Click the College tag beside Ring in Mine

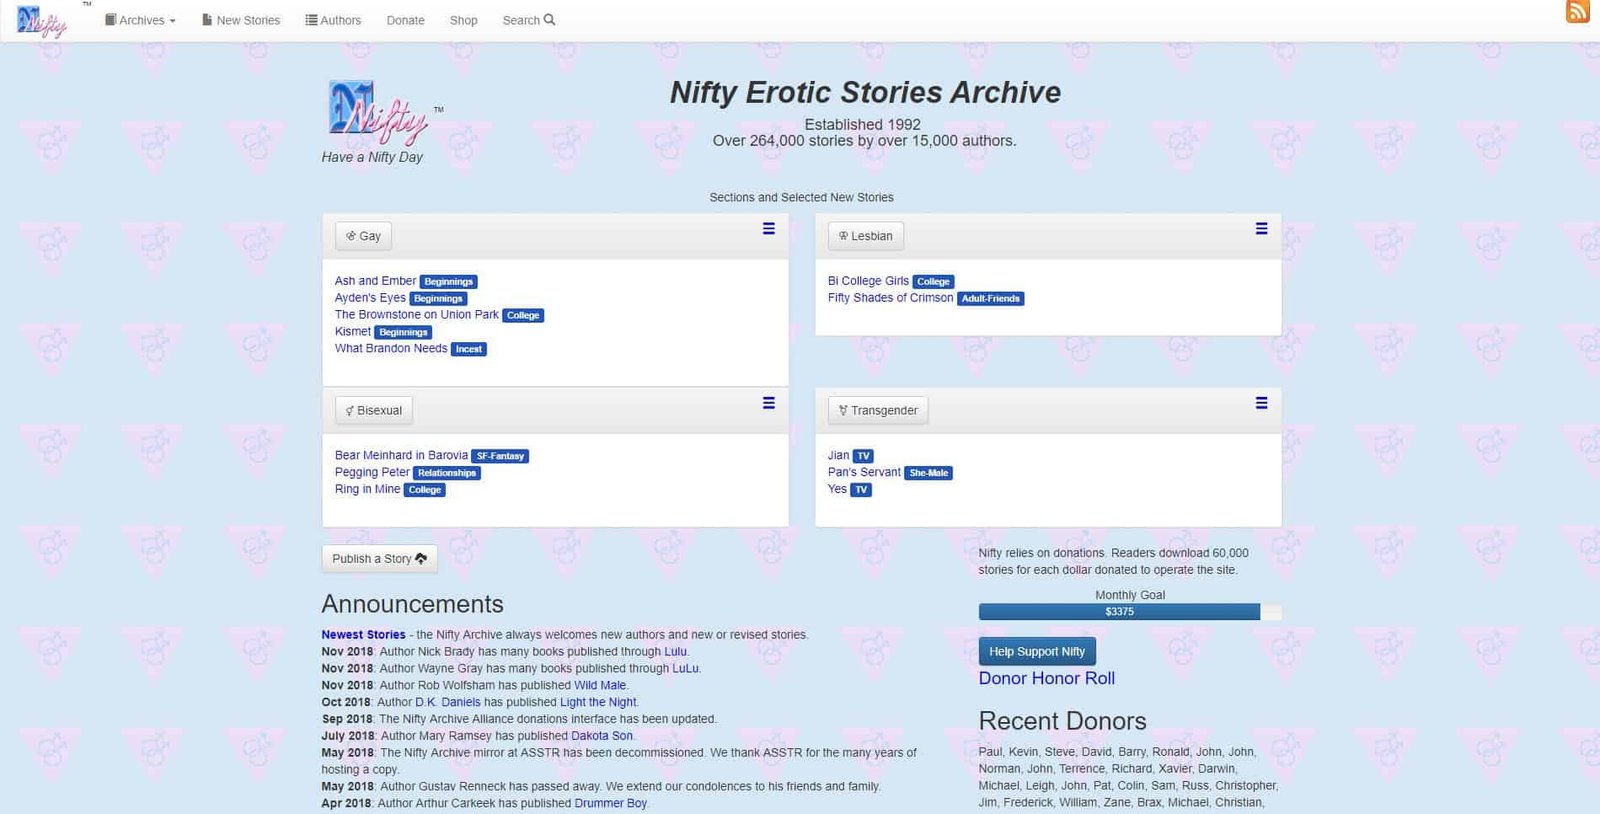click(425, 490)
